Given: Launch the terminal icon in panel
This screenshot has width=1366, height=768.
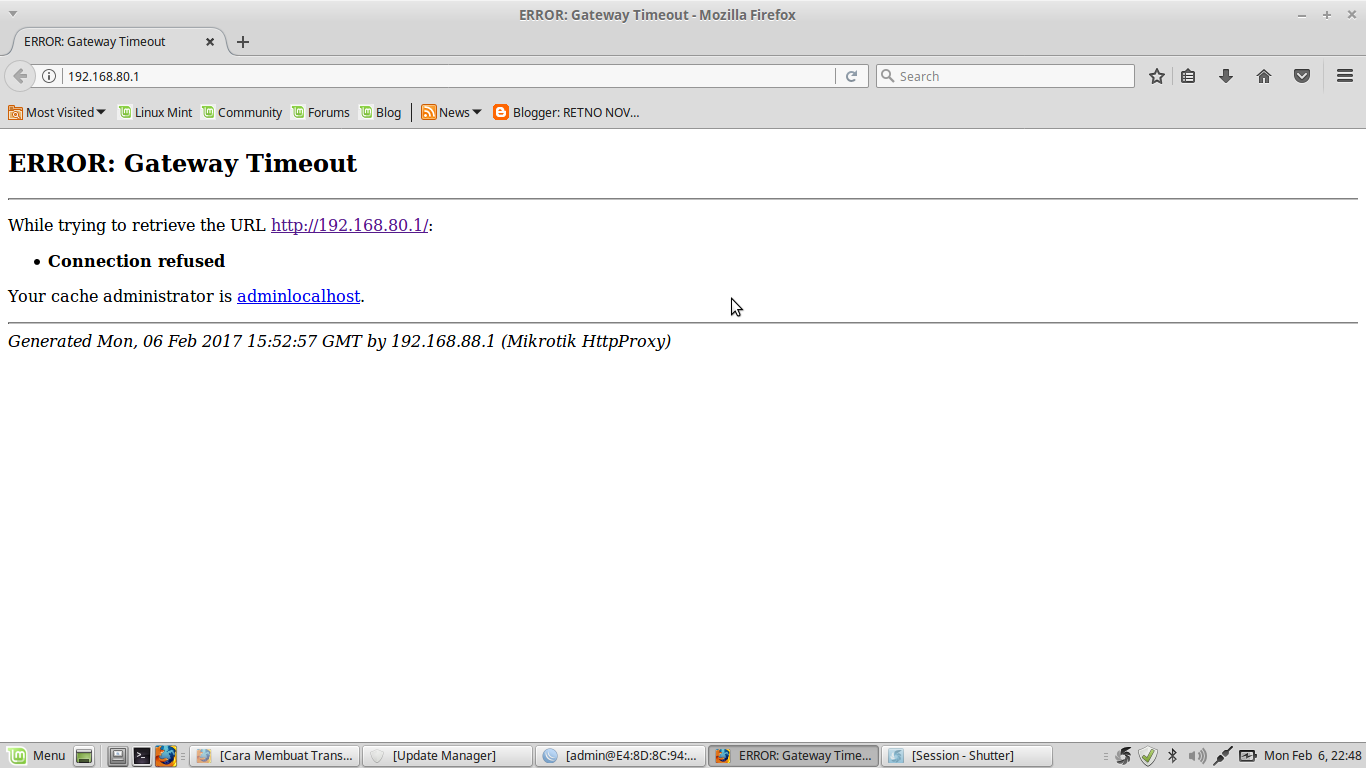Looking at the screenshot, I should coord(142,756).
